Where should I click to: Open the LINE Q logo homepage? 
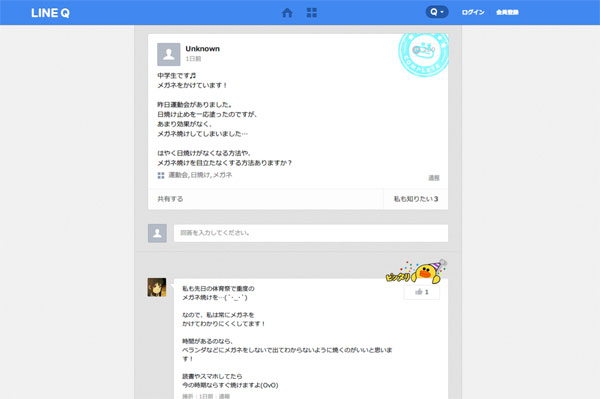pyautogui.click(x=50, y=13)
